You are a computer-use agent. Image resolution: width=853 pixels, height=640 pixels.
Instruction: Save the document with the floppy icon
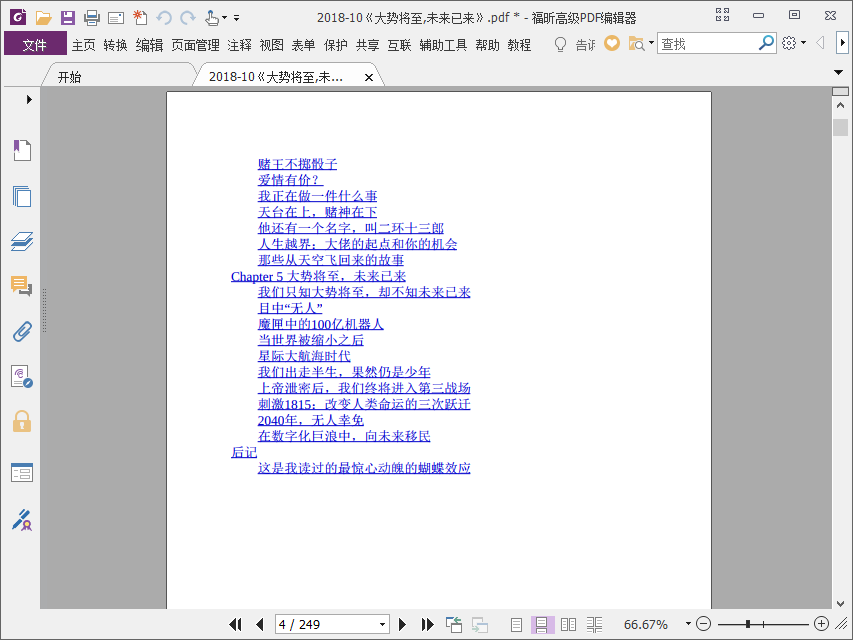coord(67,18)
